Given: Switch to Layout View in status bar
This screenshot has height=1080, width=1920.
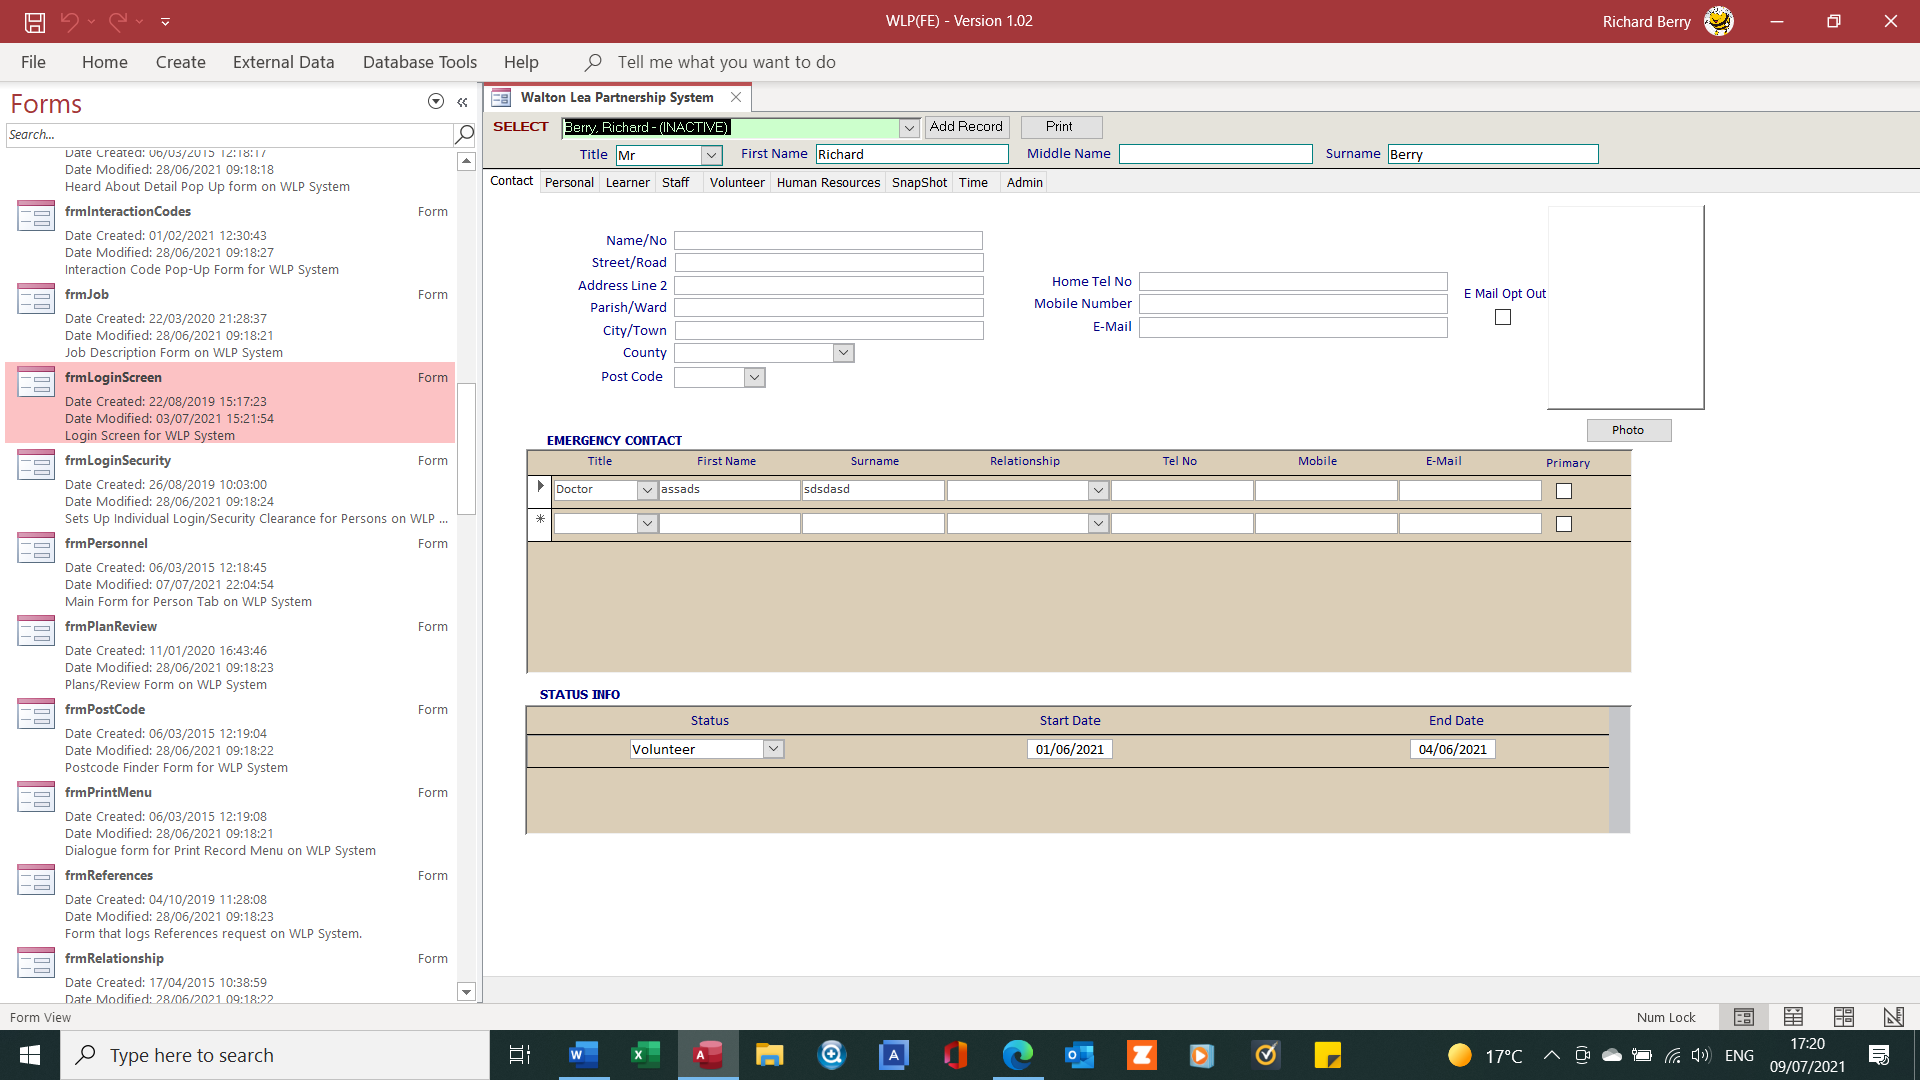Looking at the screenshot, I should click(x=1844, y=1017).
